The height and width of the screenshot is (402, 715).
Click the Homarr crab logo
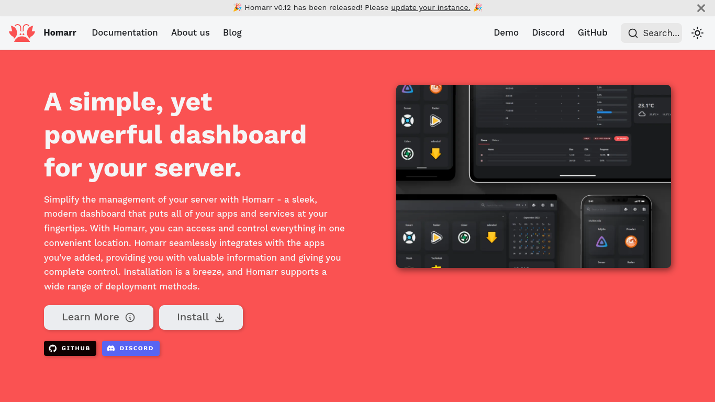point(22,33)
